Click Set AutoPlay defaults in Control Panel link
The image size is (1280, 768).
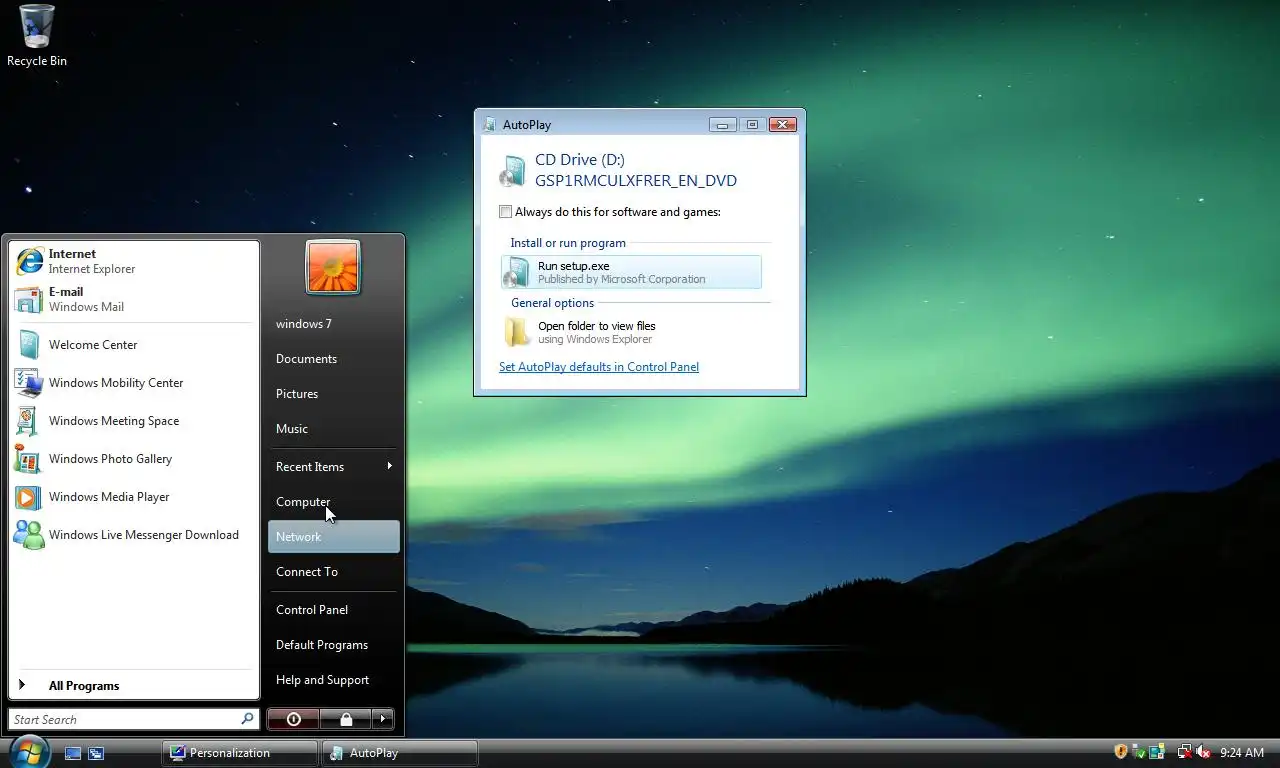pos(599,367)
